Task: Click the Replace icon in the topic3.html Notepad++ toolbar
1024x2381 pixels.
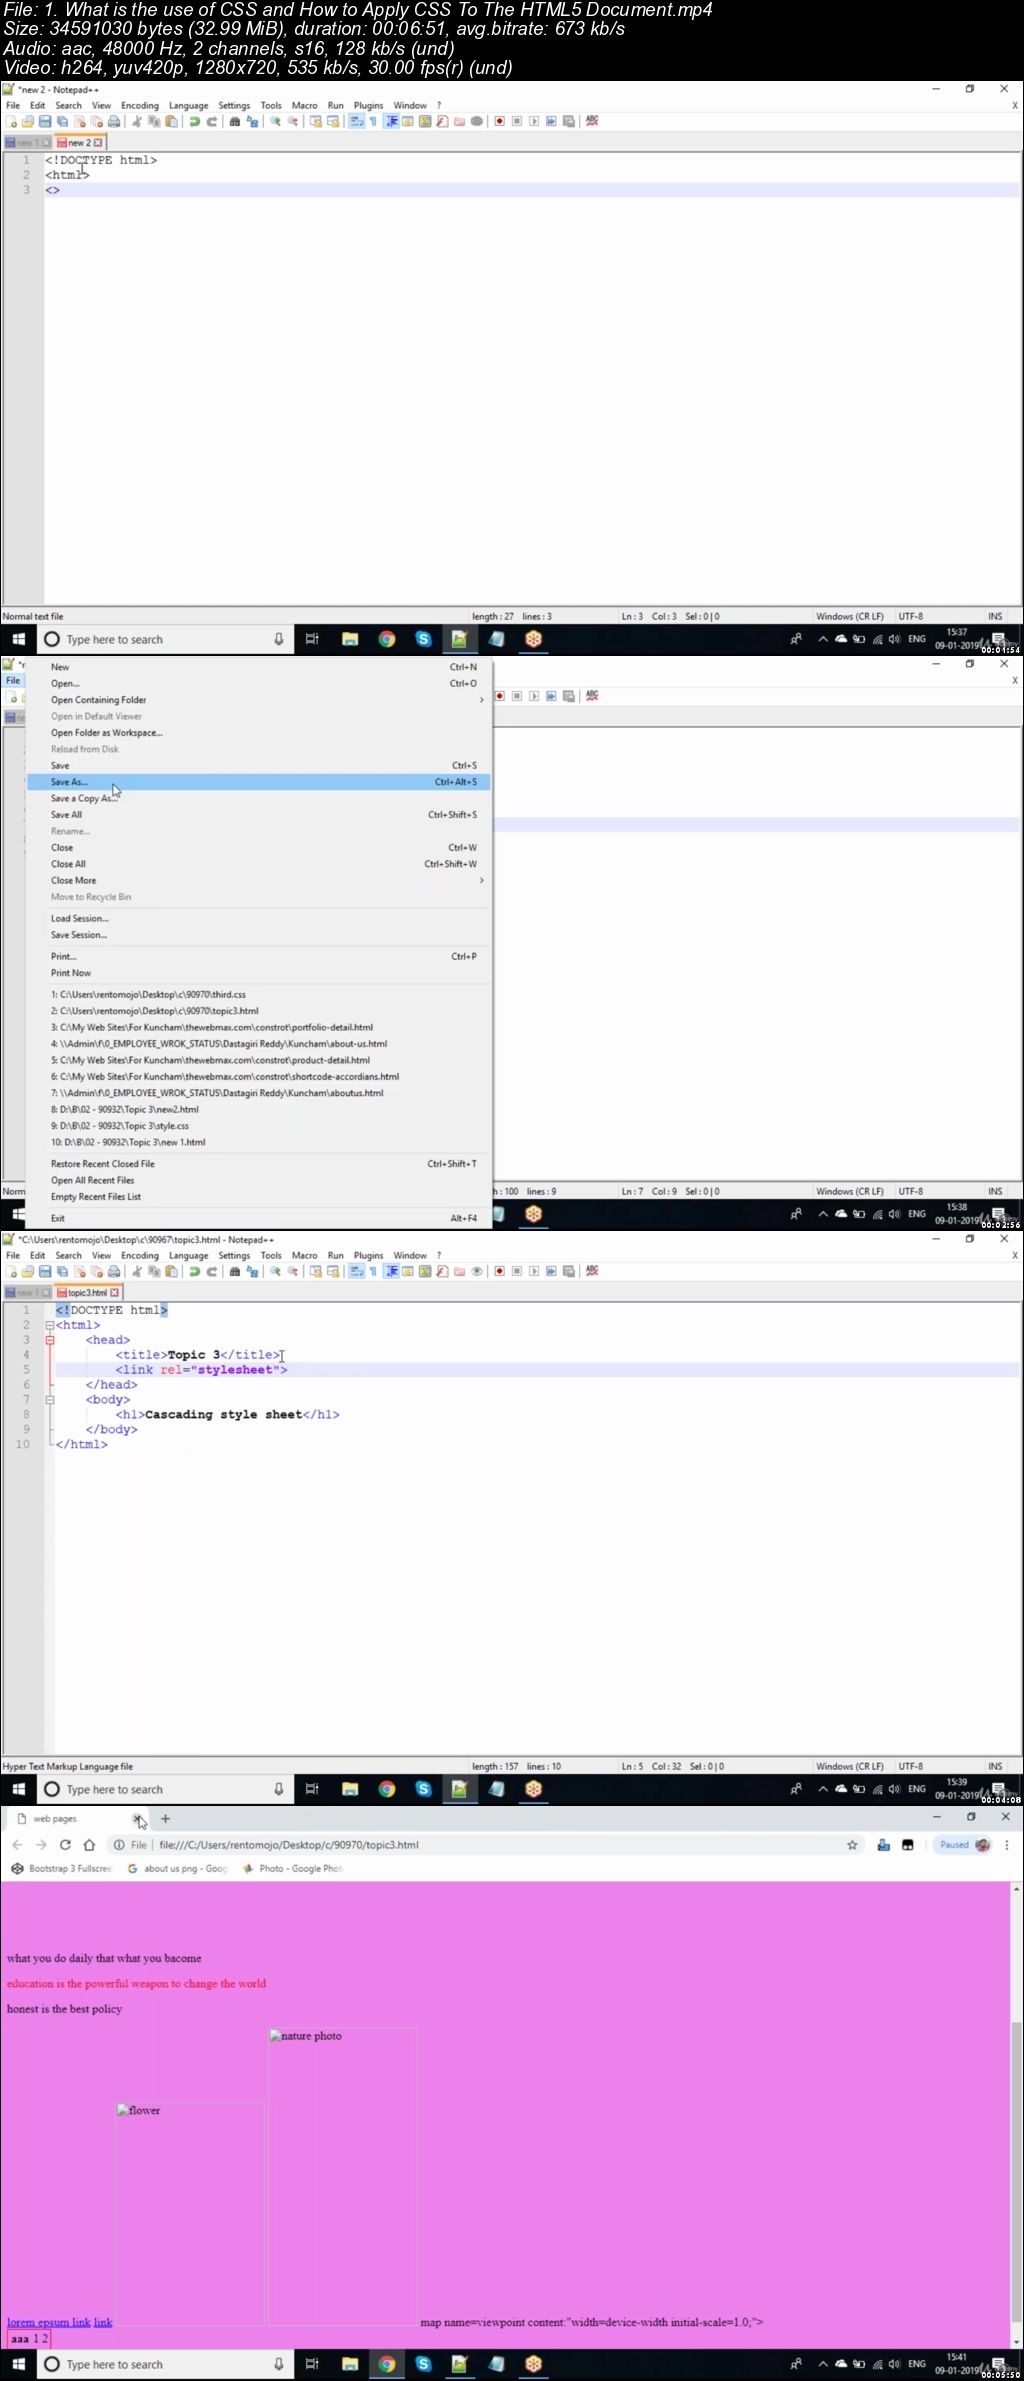Action: pyautogui.click(x=252, y=1271)
